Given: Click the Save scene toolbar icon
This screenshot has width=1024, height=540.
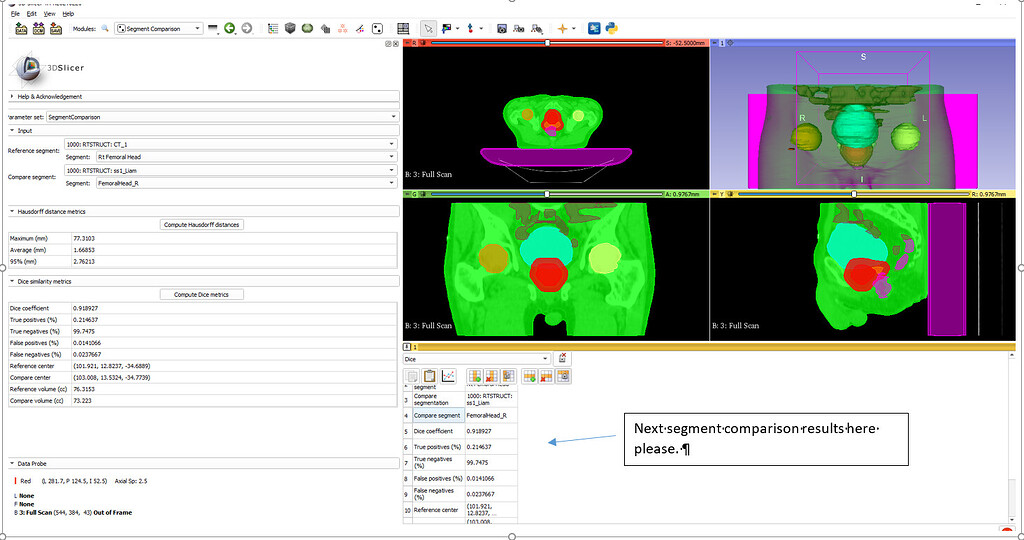Looking at the screenshot, I should coord(56,29).
